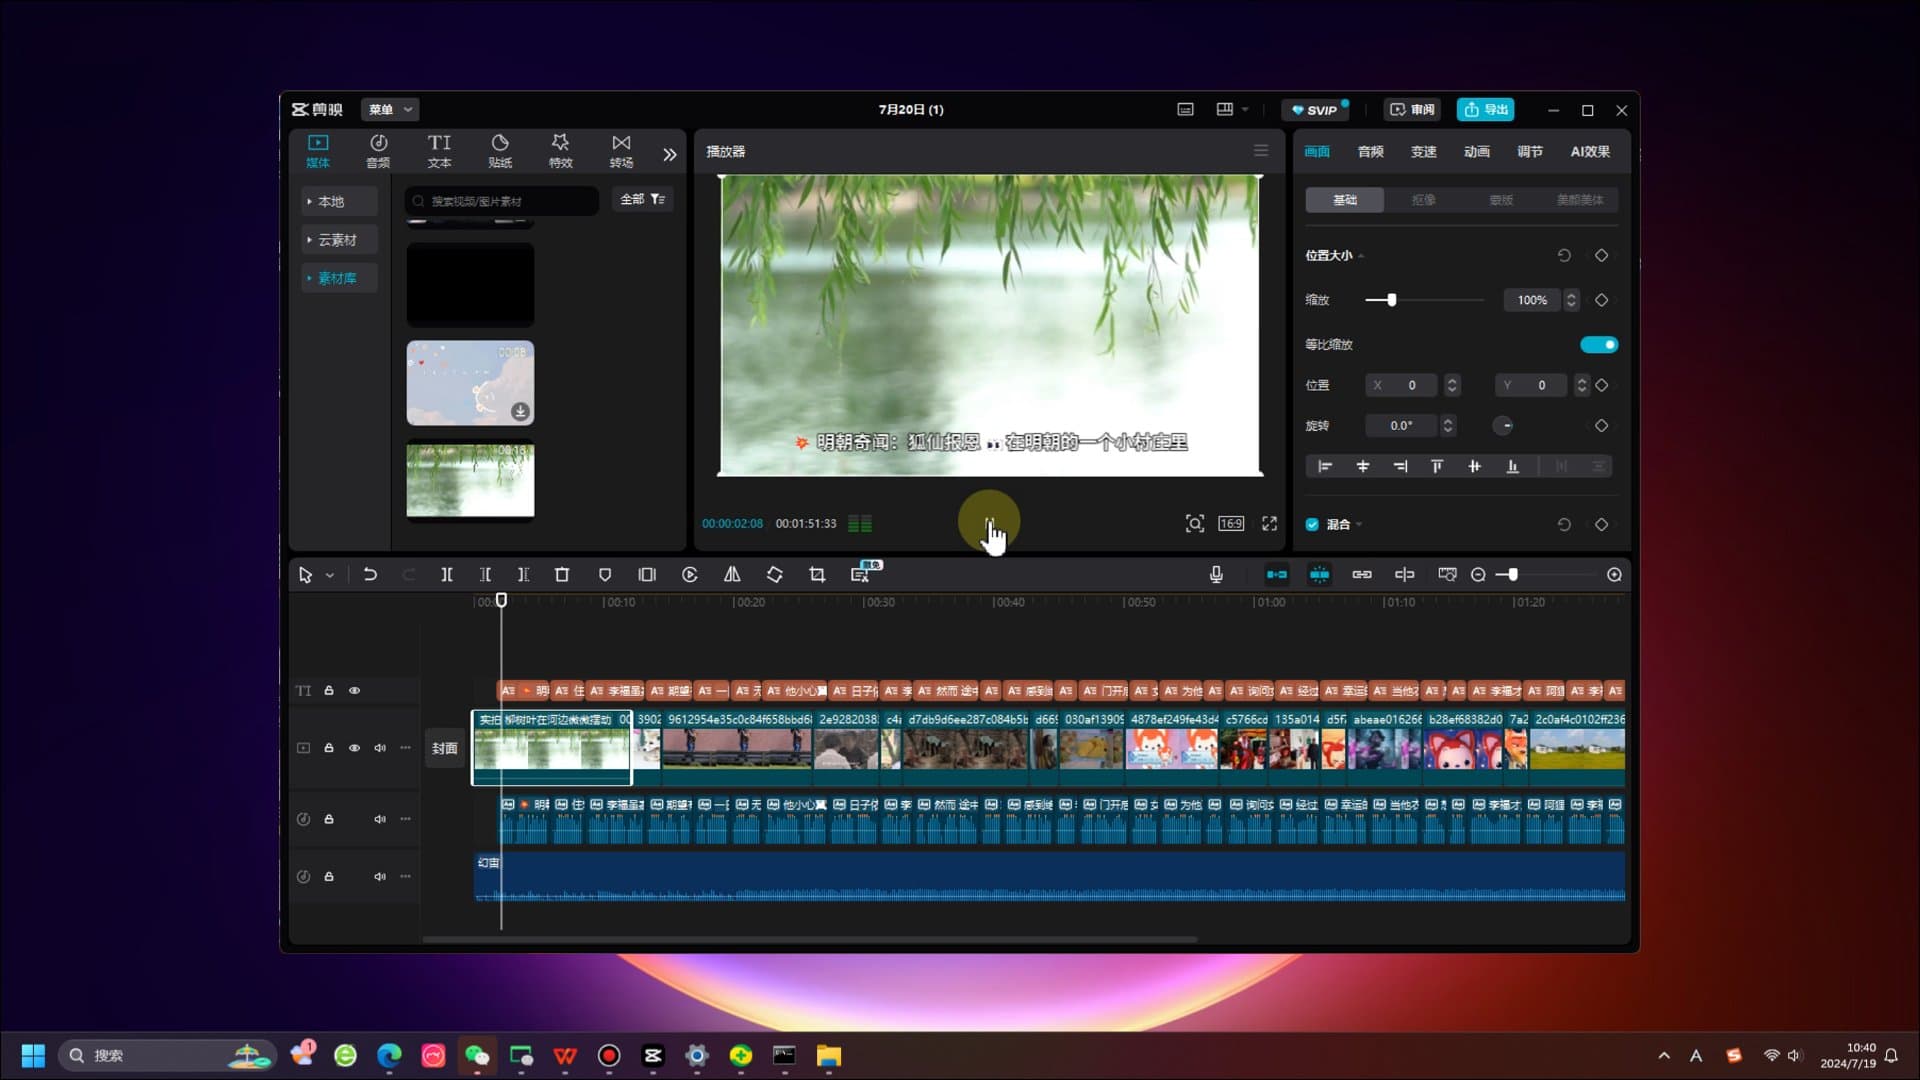Download the sky cloud clip via its download icon
Viewport: 1920px width, 1080px height.
[520, 412]
